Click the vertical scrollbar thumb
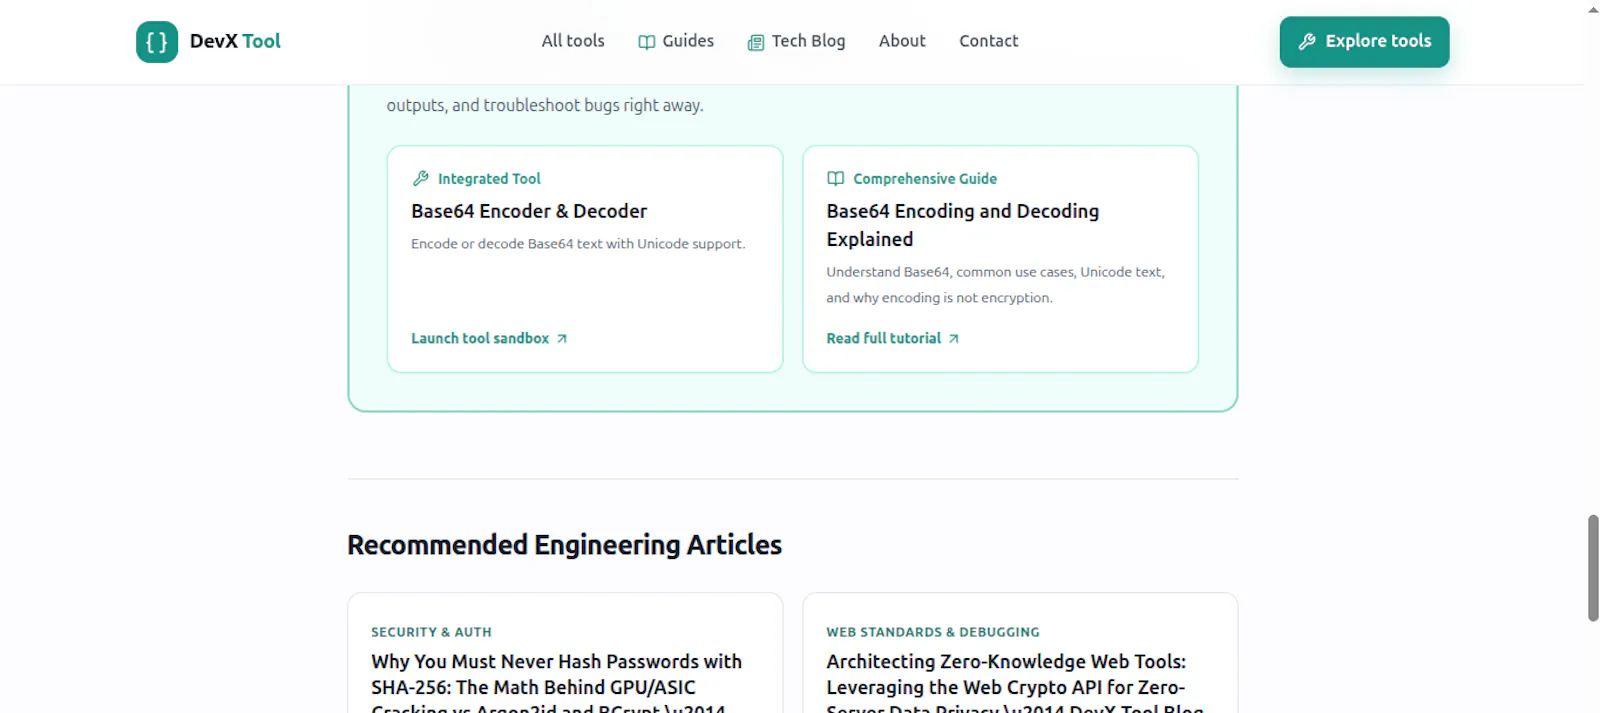 (x=1593, y=568)
